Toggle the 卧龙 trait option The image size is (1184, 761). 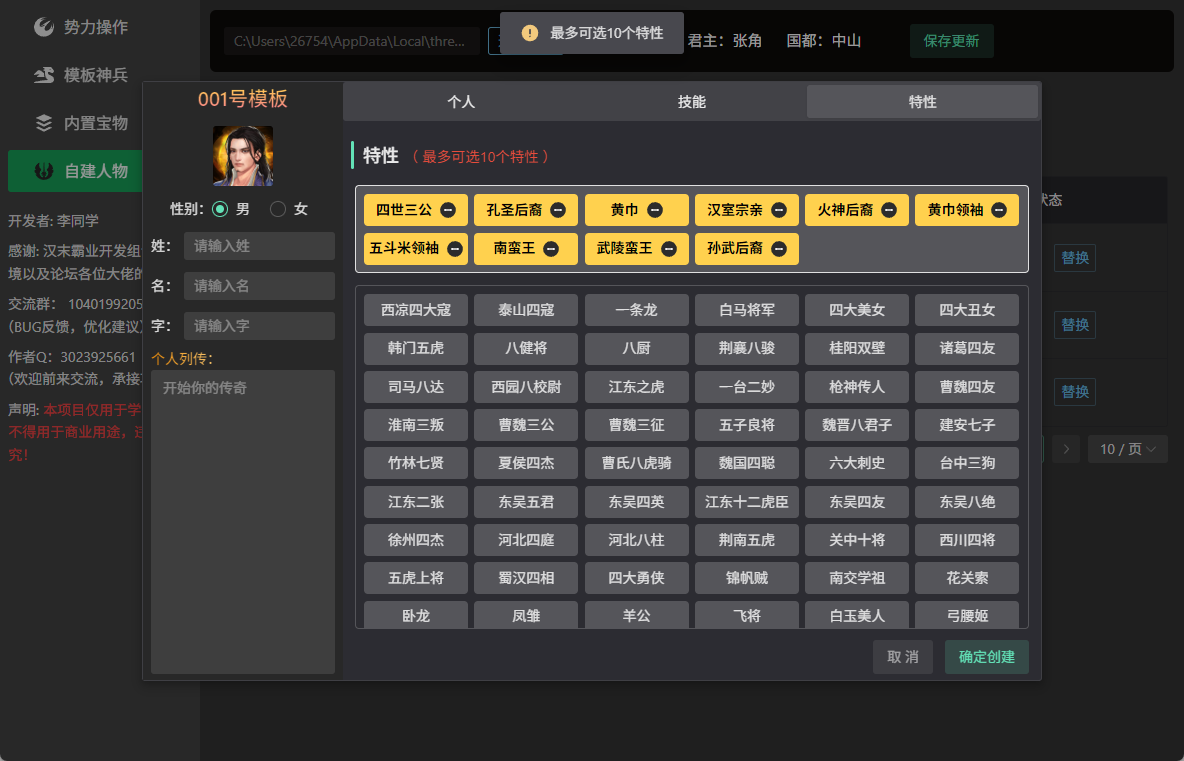coord(416,615)
